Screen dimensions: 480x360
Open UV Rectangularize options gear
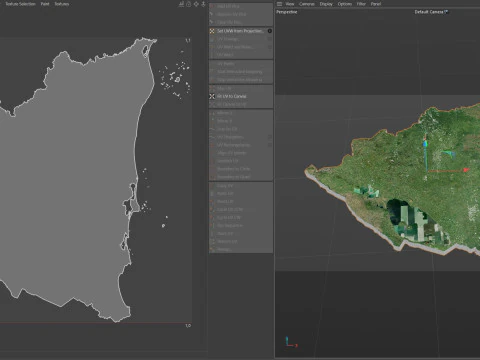(269, 145)
